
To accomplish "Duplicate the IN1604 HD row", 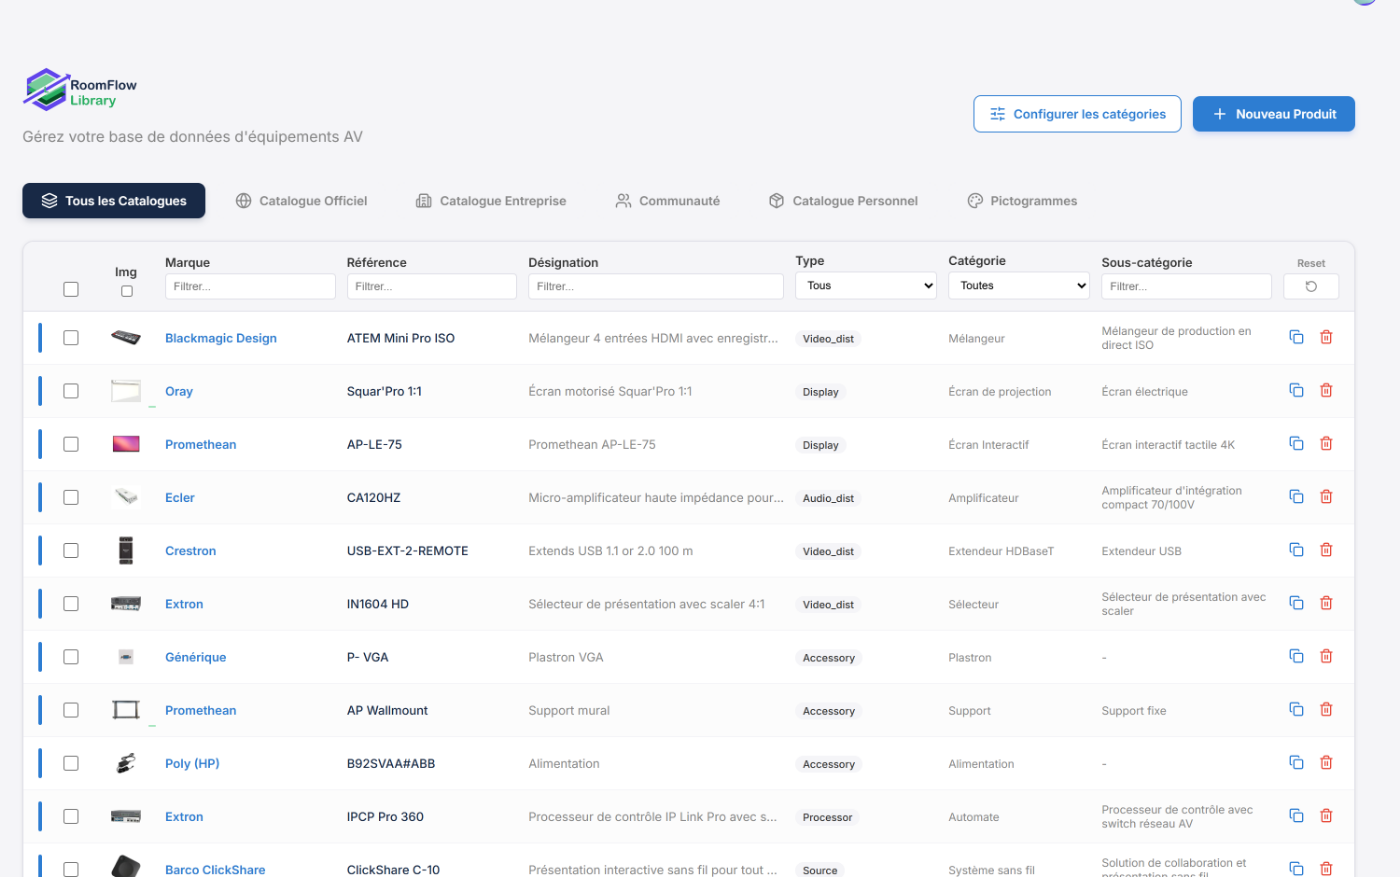I will [1296, 602].
